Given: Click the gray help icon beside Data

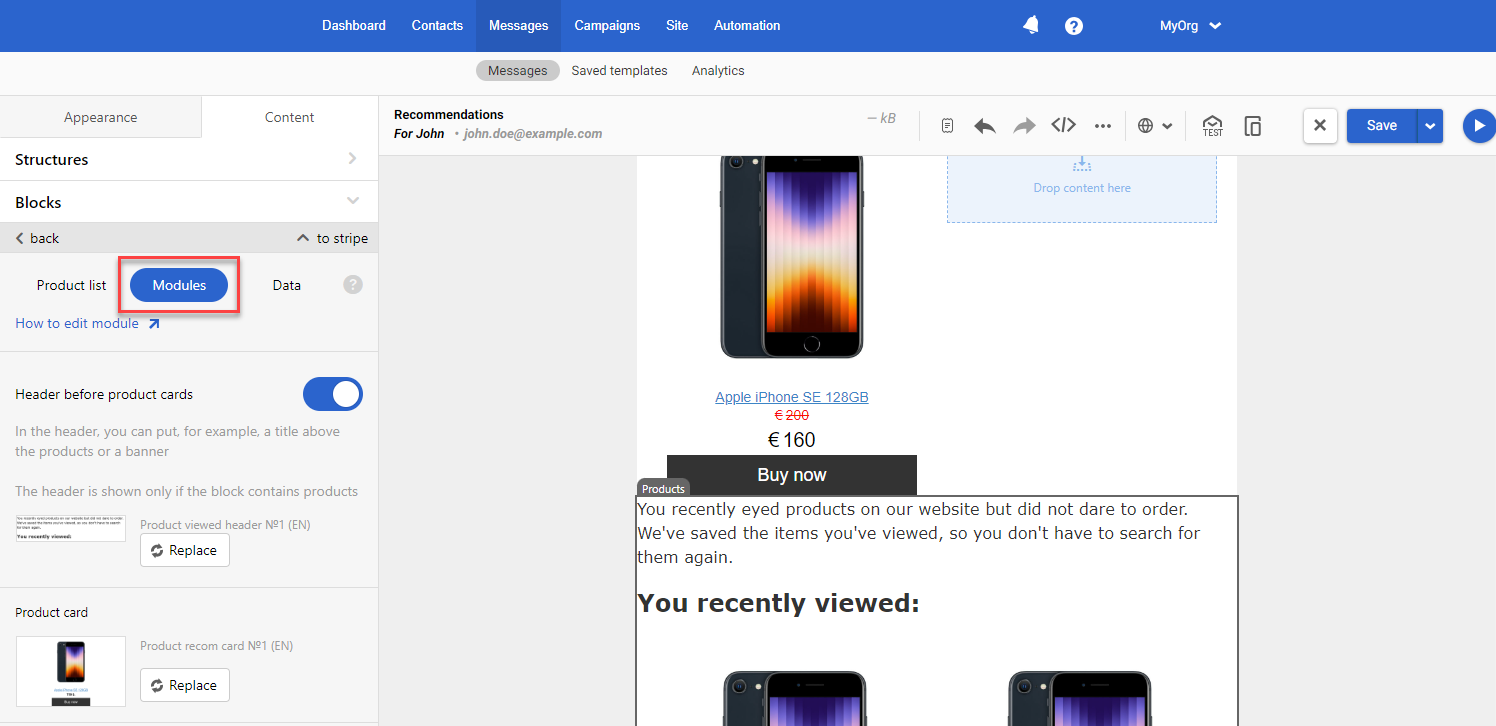Looking at the screenshot, I should pyautogui.click(x=353, y=285).
